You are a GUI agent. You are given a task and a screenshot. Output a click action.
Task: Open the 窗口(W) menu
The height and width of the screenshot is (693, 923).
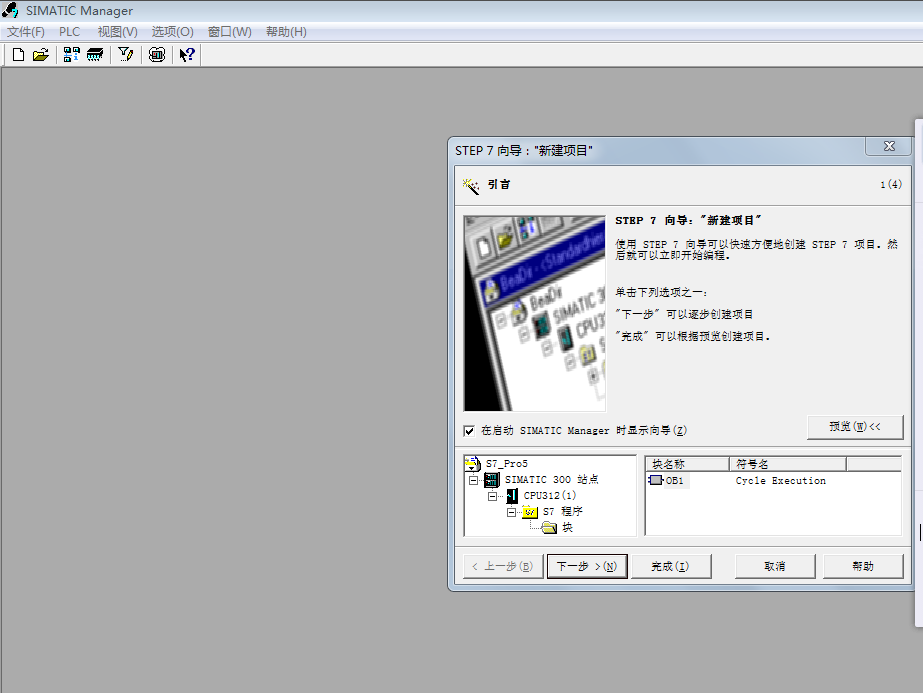click(x=230, y=32)
